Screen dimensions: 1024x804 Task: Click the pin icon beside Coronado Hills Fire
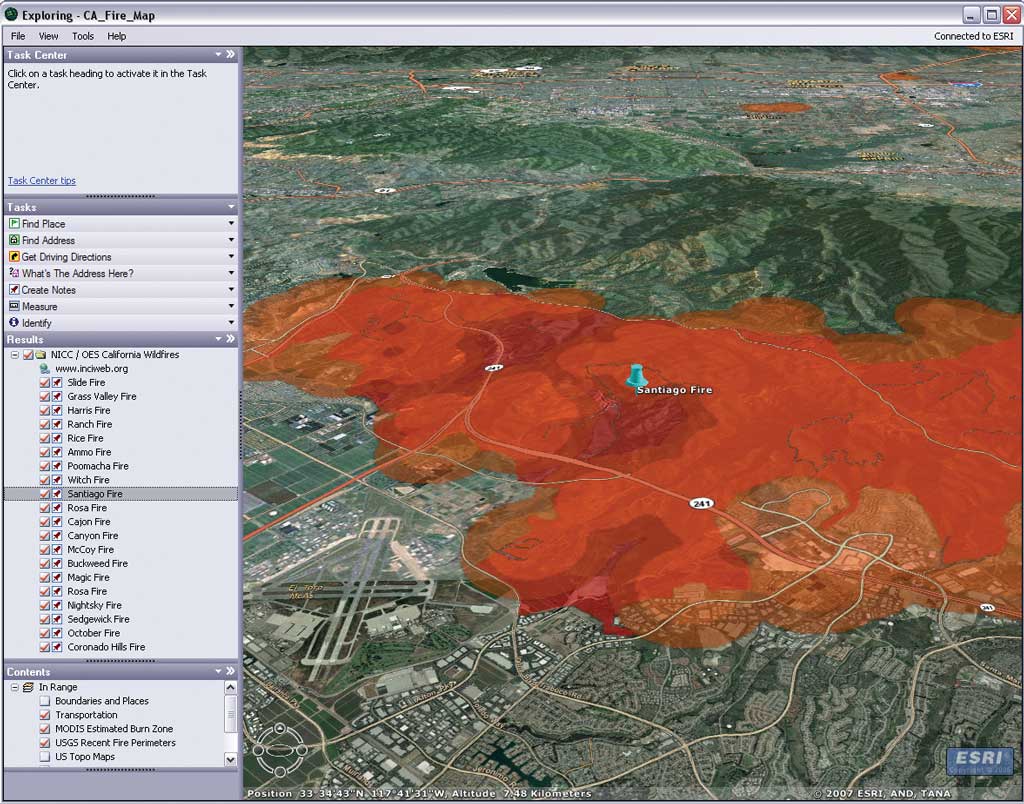click(57, 647)
